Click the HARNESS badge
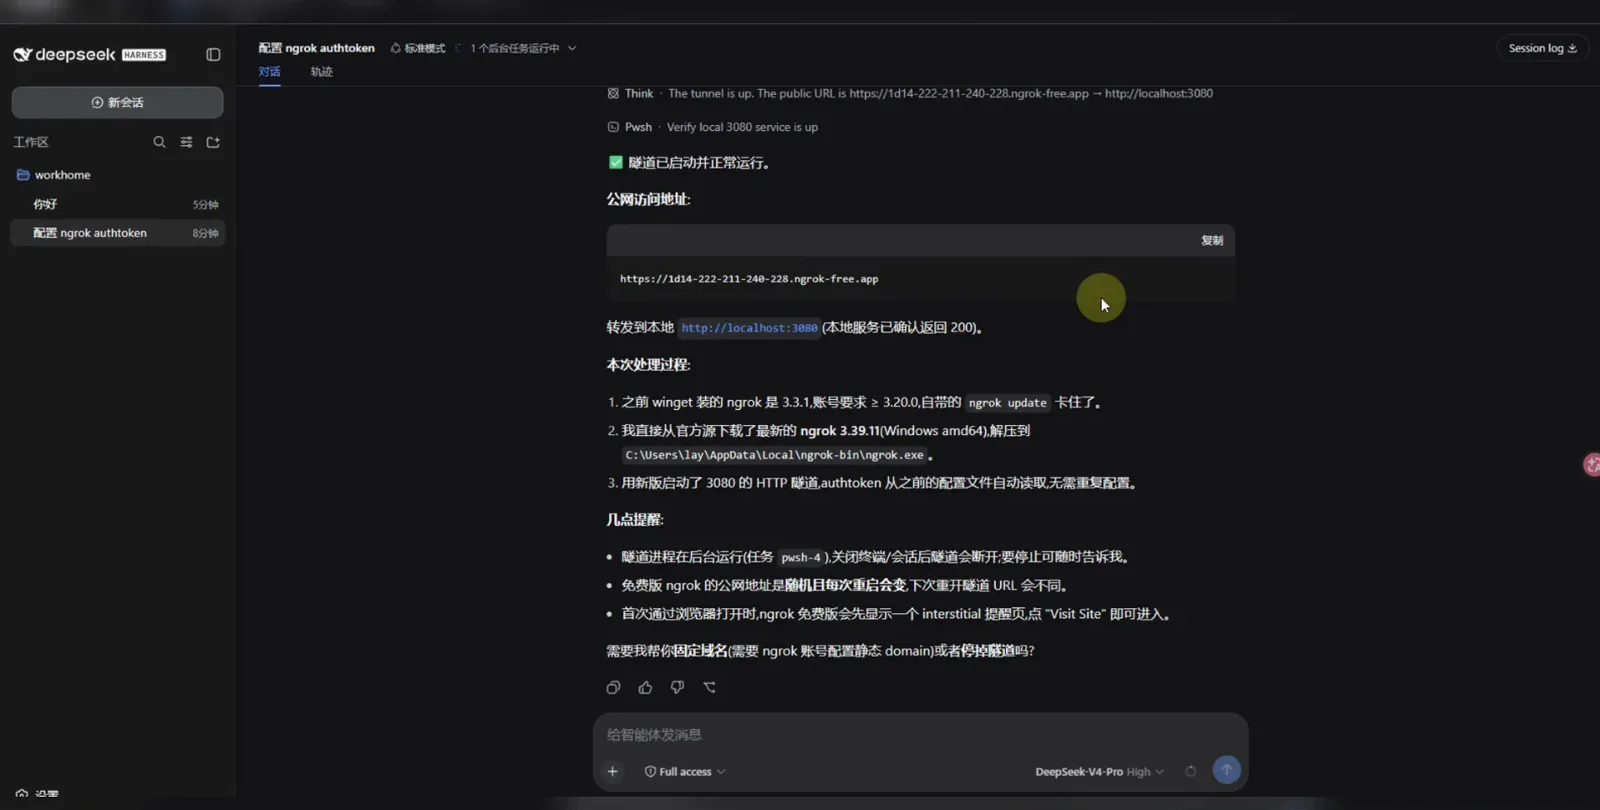 pos(144,55)
